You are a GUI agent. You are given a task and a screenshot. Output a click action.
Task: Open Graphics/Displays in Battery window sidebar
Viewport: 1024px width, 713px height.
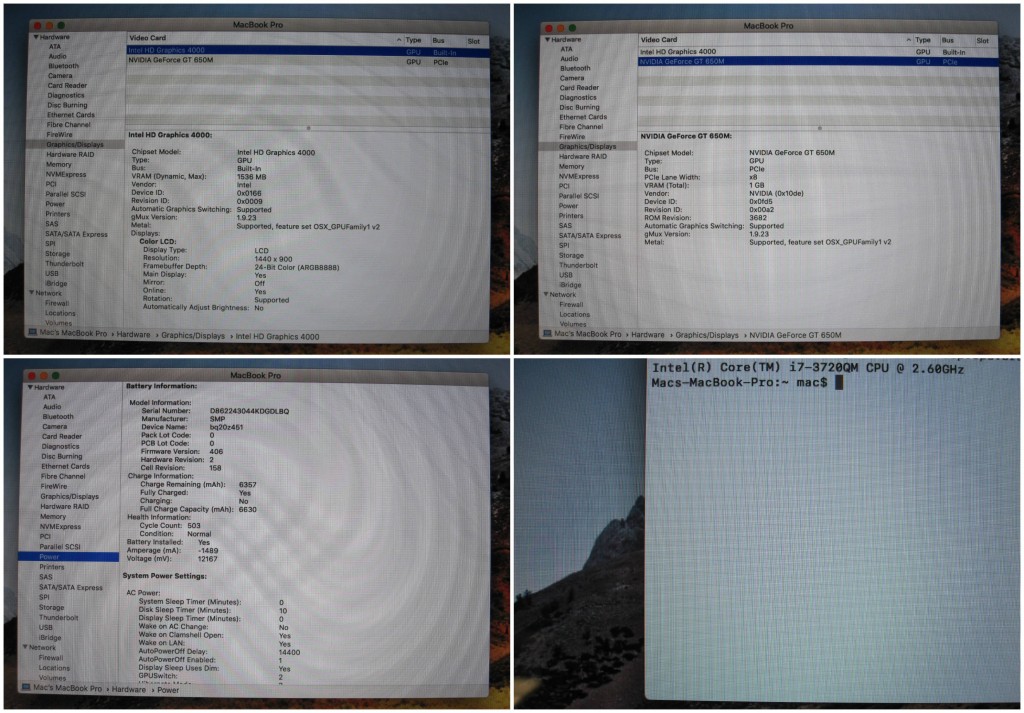click(69, 496)
